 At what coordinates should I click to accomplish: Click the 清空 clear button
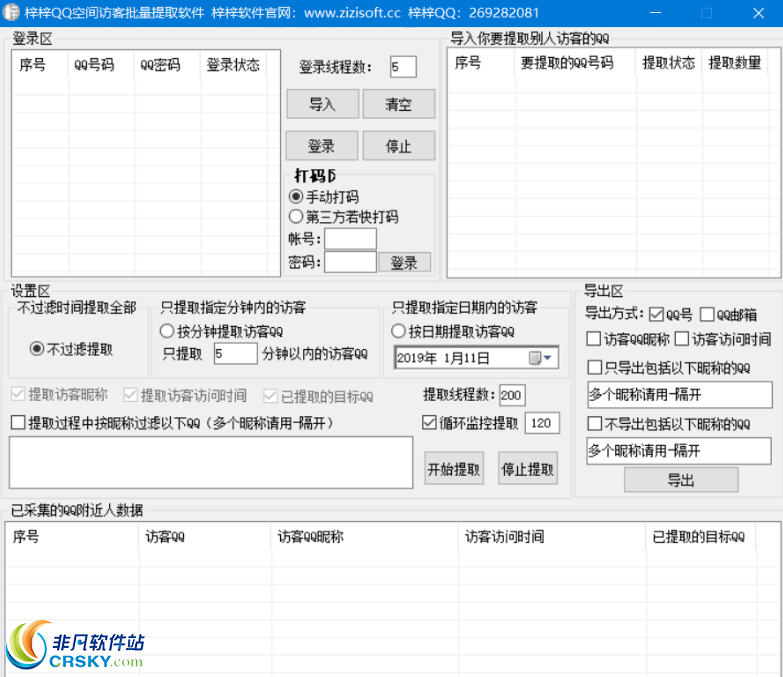click(x=398, y=104)
